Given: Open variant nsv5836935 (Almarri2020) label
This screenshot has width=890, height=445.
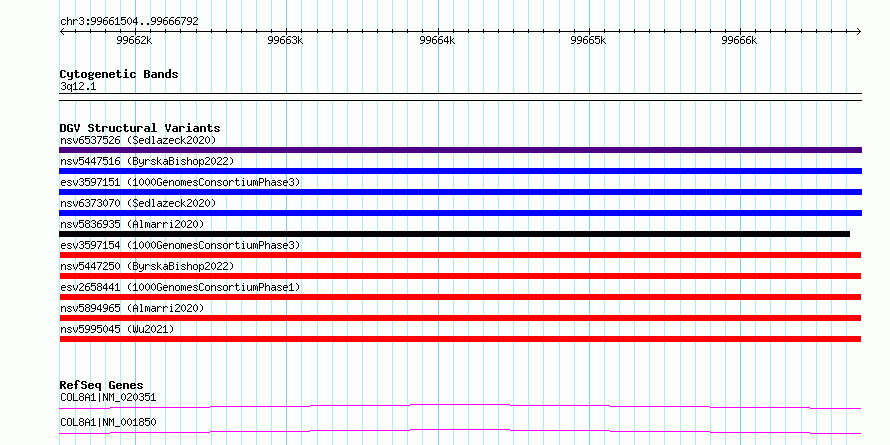Looking at the screenshot, I should pos(132,224).
